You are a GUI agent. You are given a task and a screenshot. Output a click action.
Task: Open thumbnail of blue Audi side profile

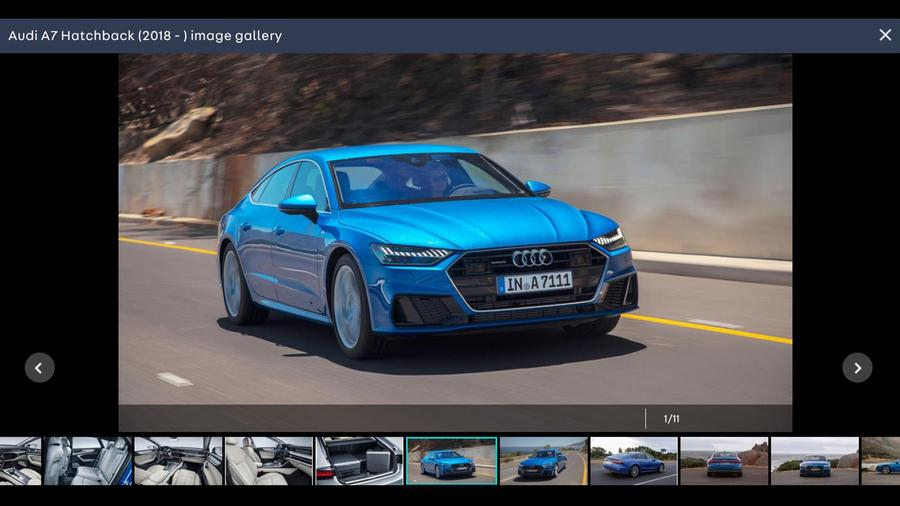coord(634,461)
